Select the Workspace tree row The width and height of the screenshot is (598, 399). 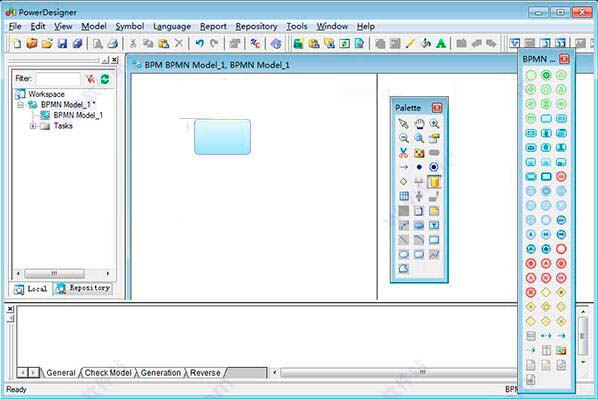pyautogui.click(x=40, y=94)
